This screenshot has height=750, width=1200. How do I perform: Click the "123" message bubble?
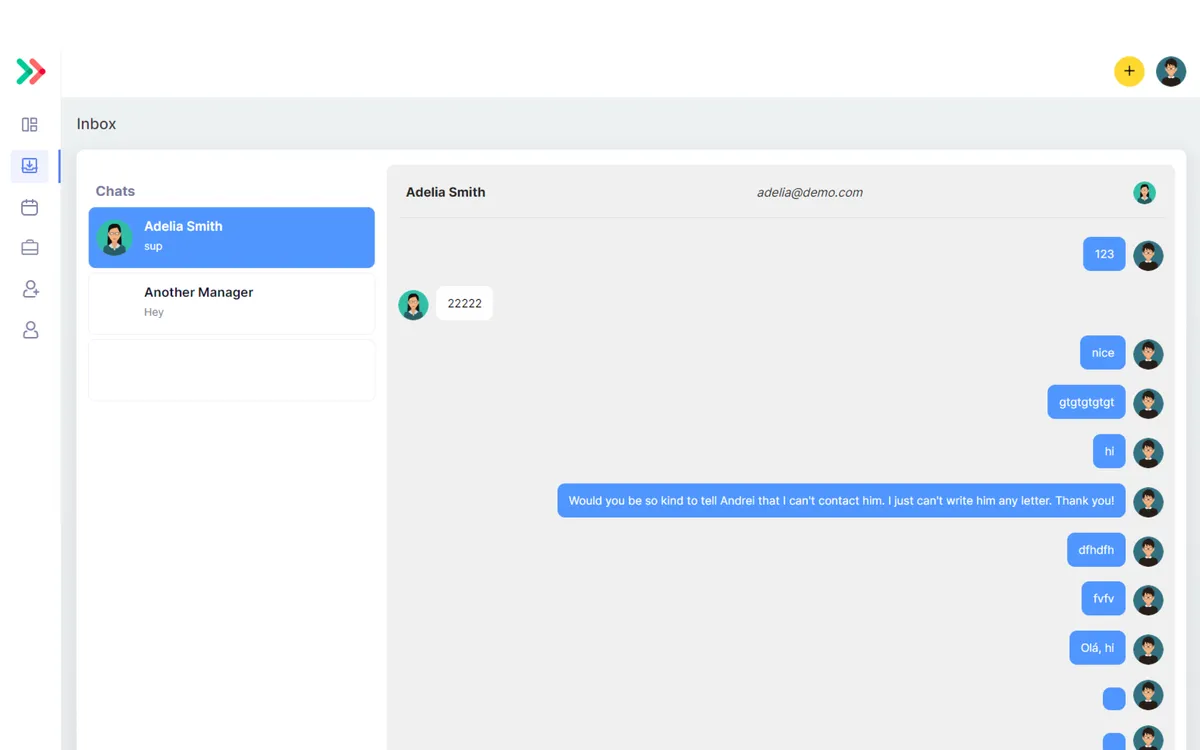(x=1104, y=254)
